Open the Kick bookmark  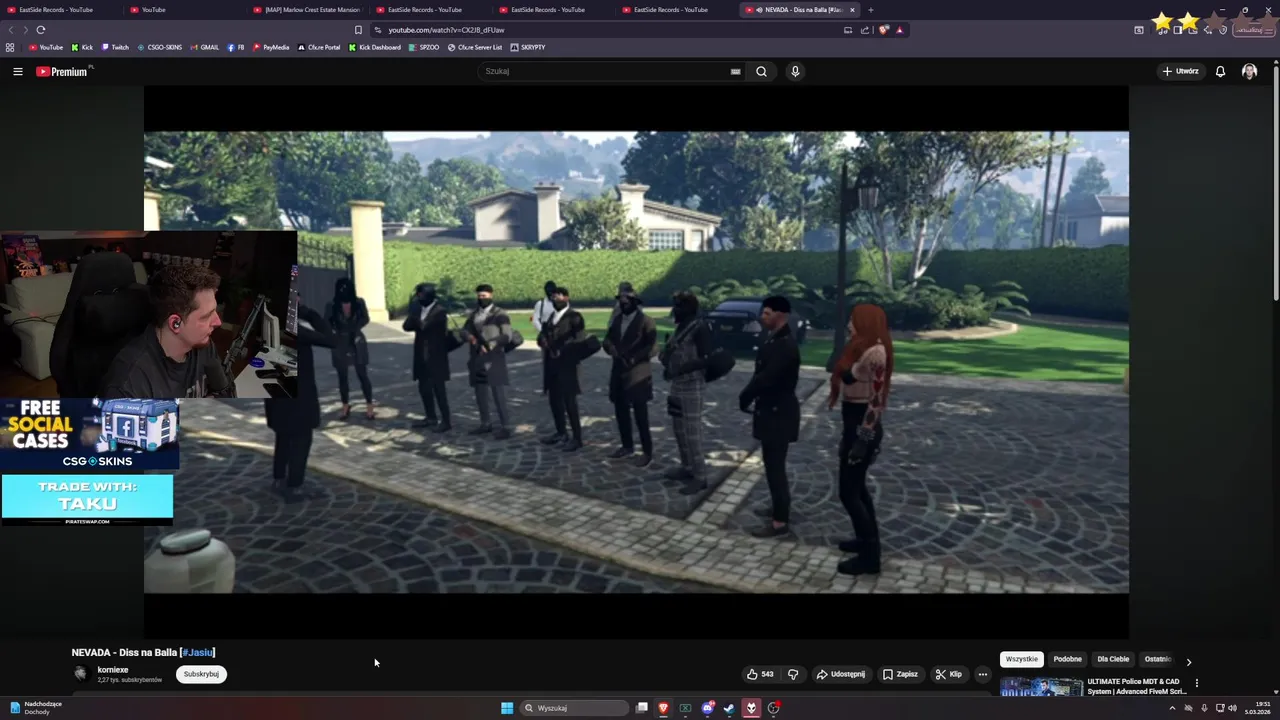(x=82, y=47)
